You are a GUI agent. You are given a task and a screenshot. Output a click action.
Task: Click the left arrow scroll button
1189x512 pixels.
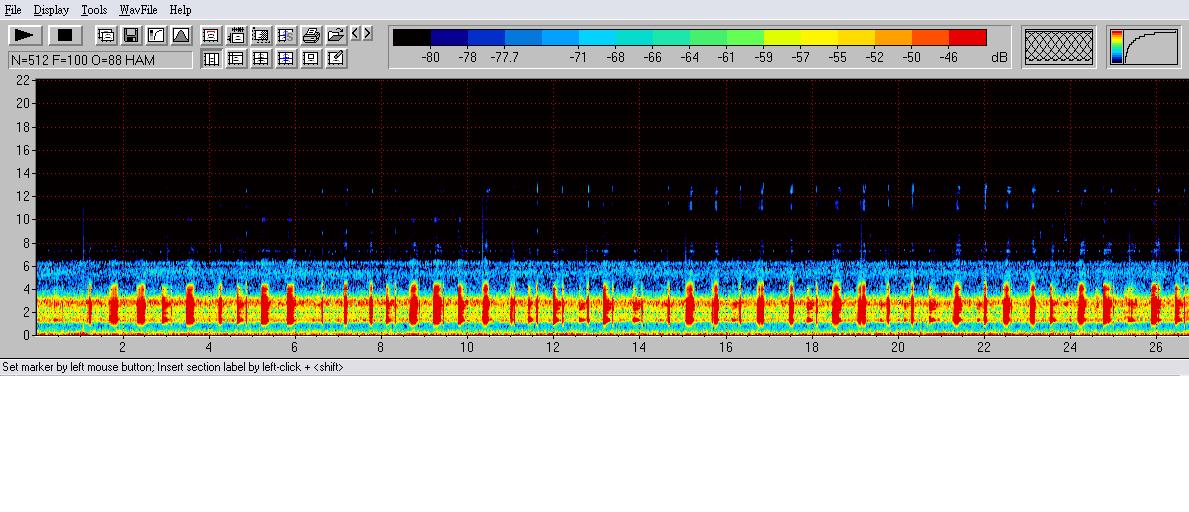(x=355, y=34)
